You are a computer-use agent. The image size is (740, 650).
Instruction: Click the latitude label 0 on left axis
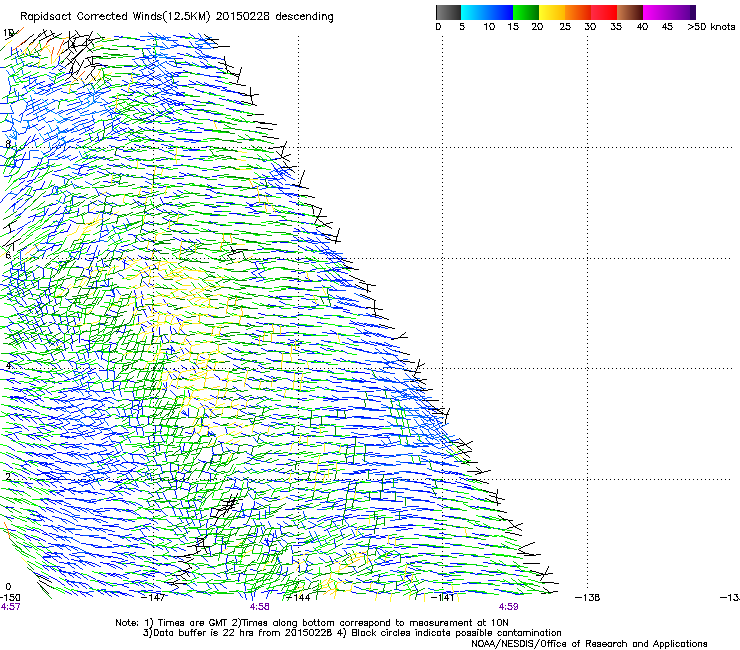pyautogui.click(x=8, y=587)
